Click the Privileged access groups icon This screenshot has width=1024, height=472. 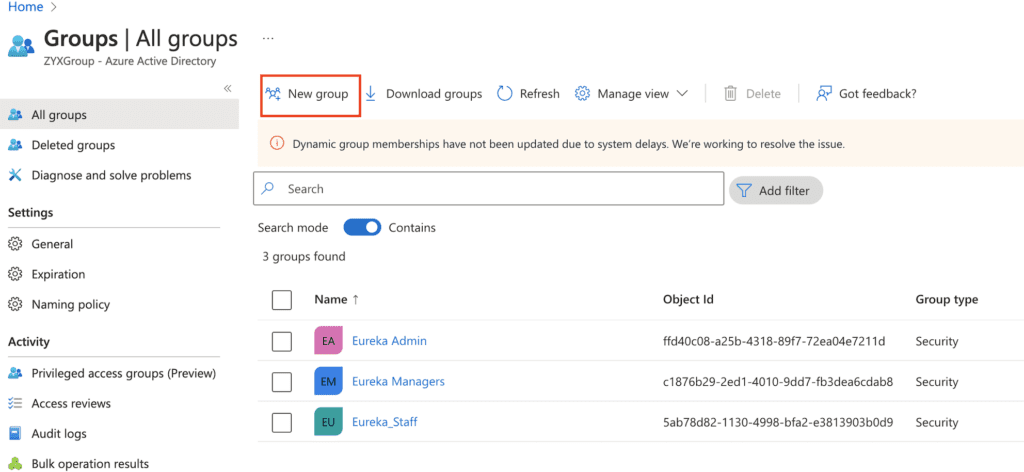tap(16, 373)
